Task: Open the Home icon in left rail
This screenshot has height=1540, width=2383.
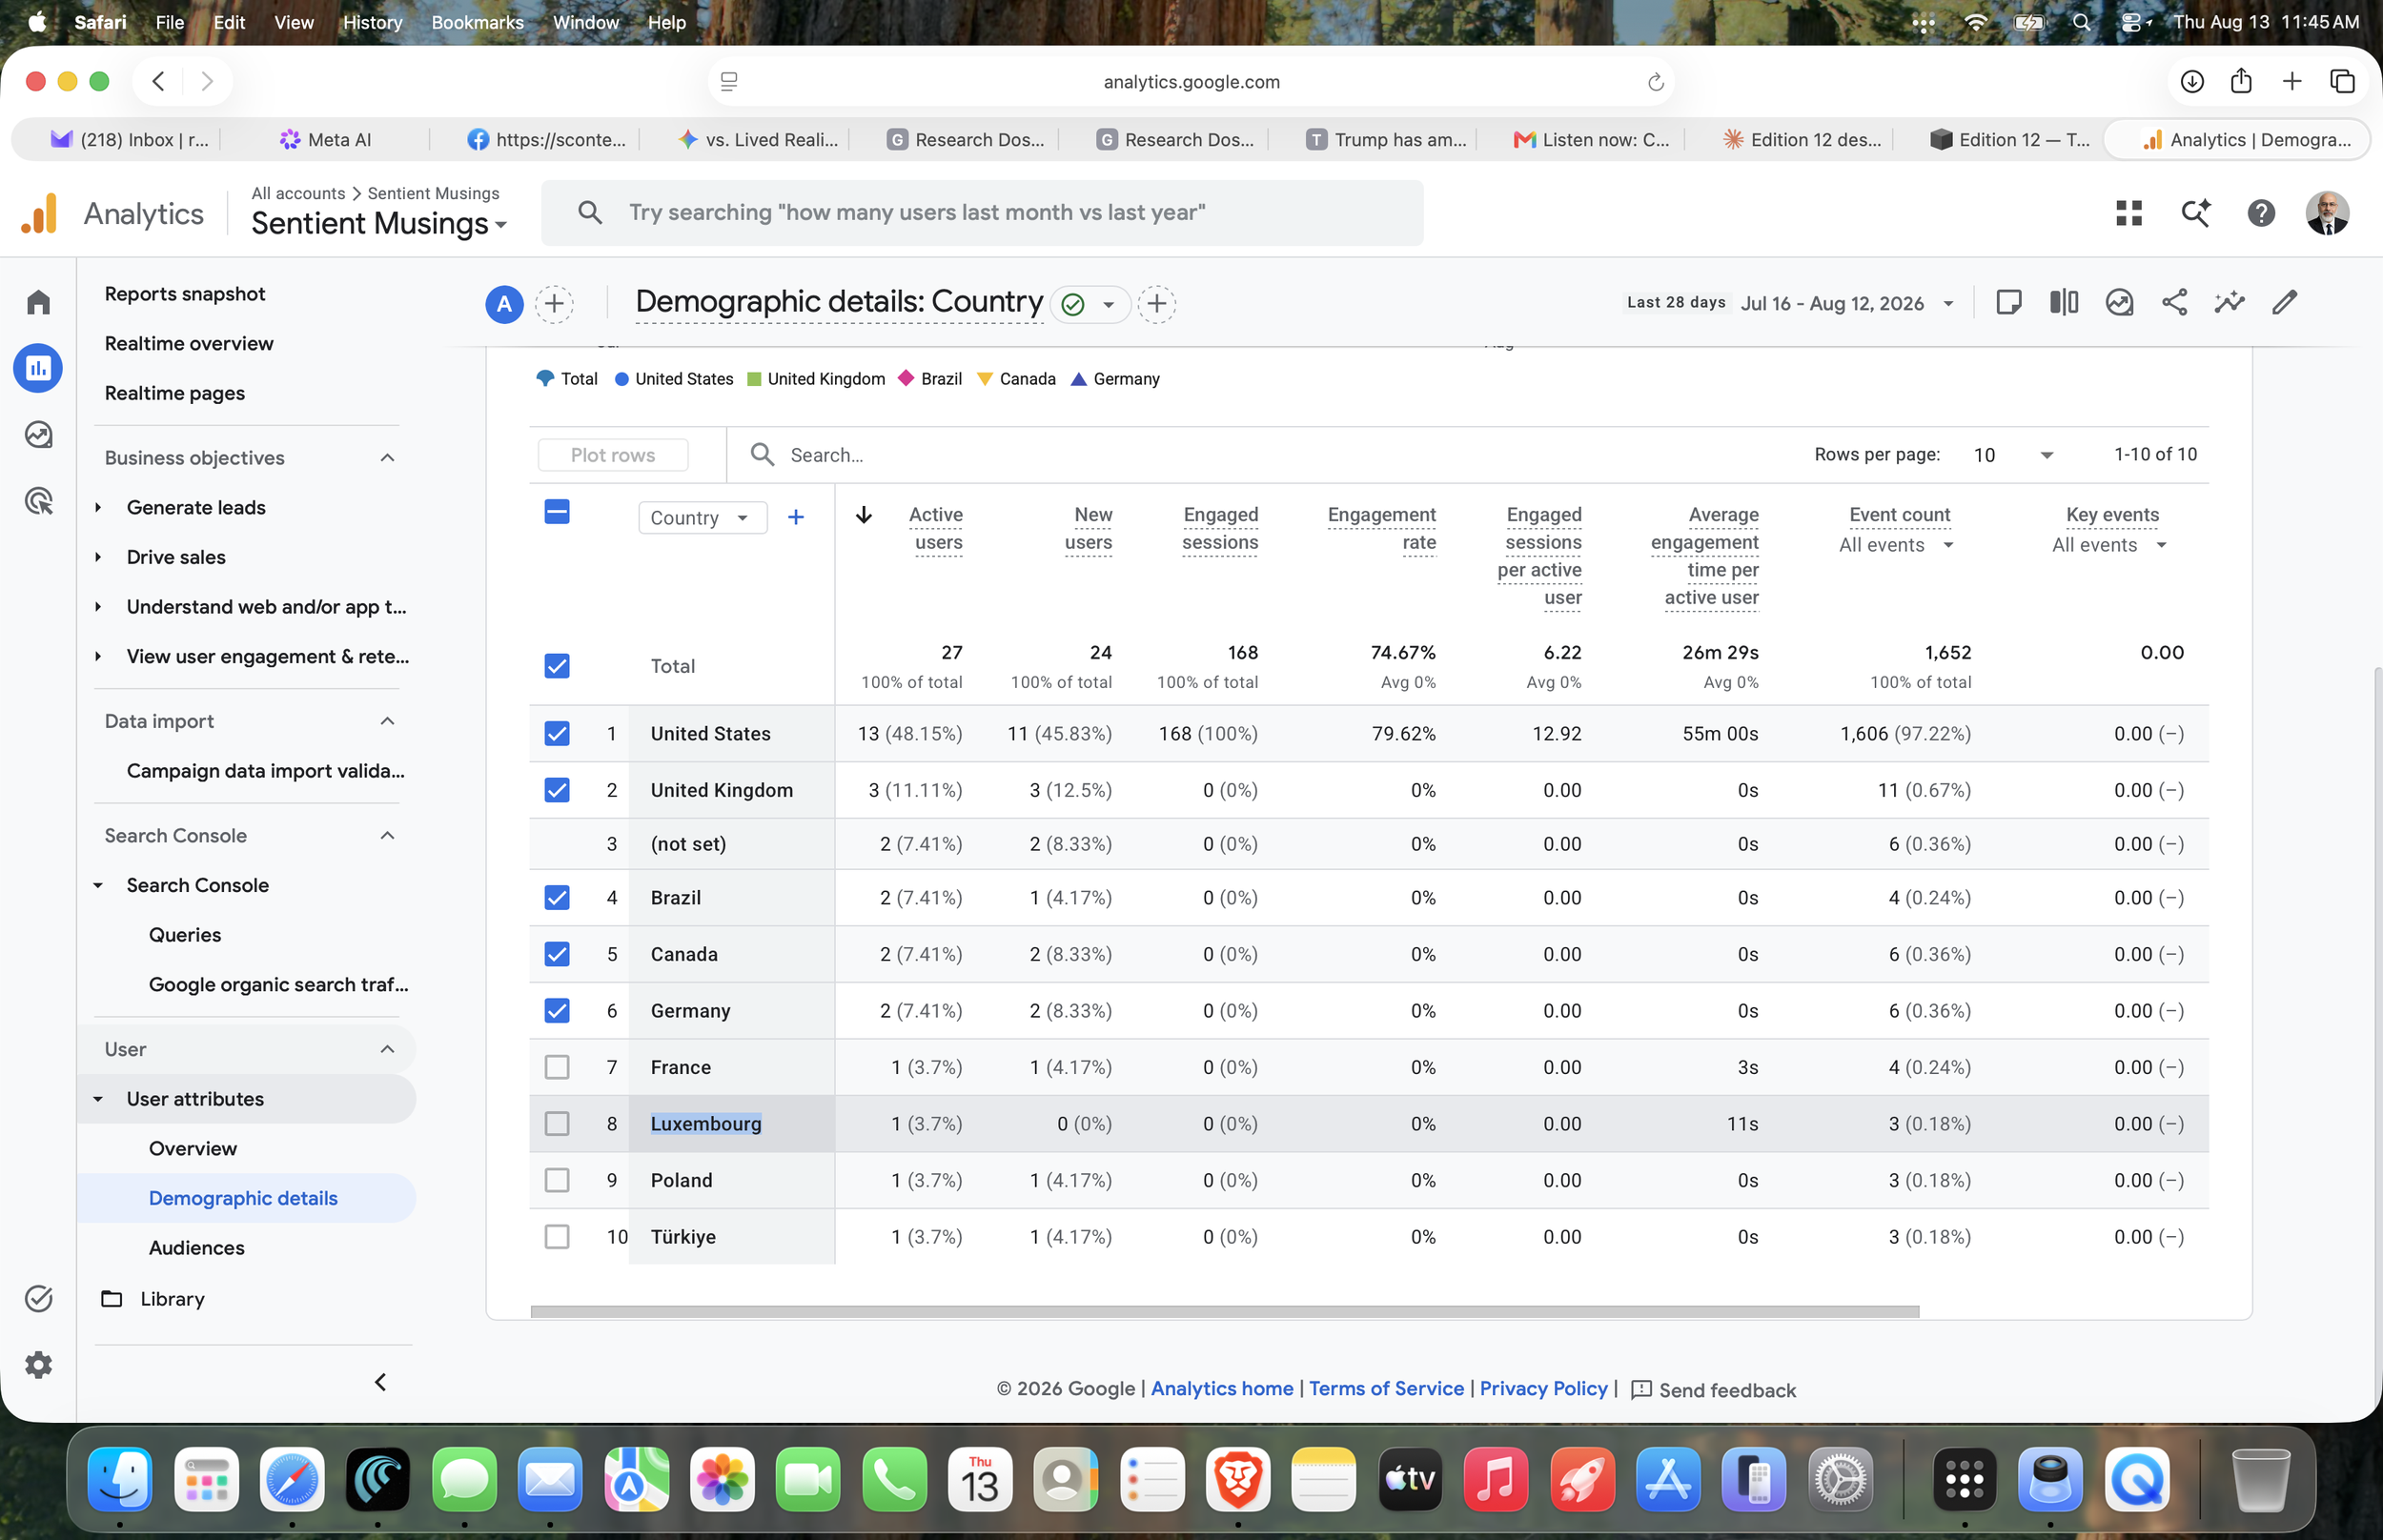Action: (x=38, y=302)
